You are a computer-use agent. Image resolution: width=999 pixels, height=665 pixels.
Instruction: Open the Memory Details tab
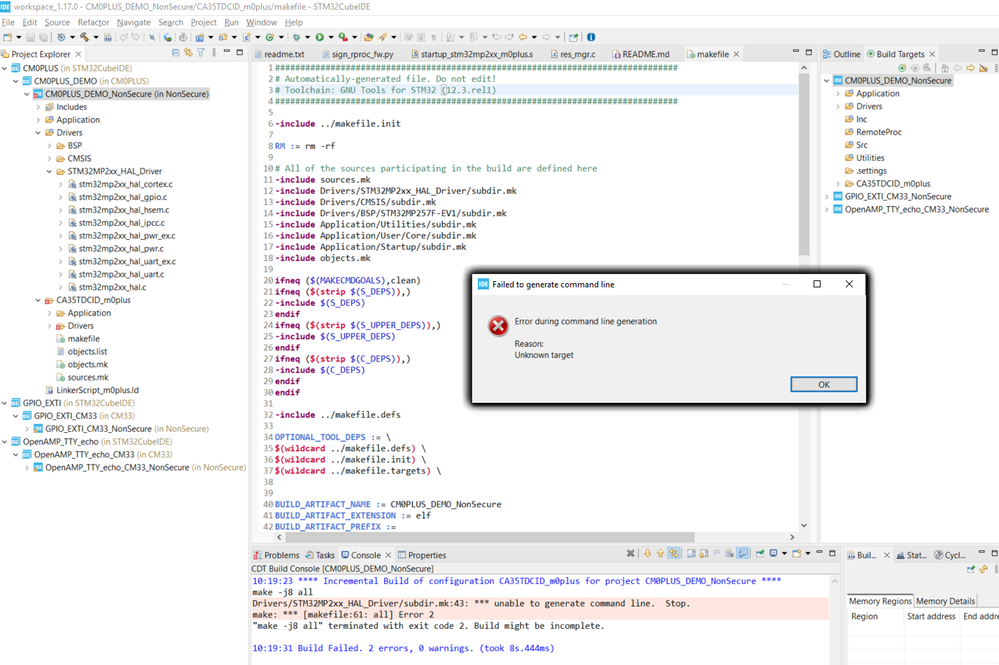[x=945, y=601]
